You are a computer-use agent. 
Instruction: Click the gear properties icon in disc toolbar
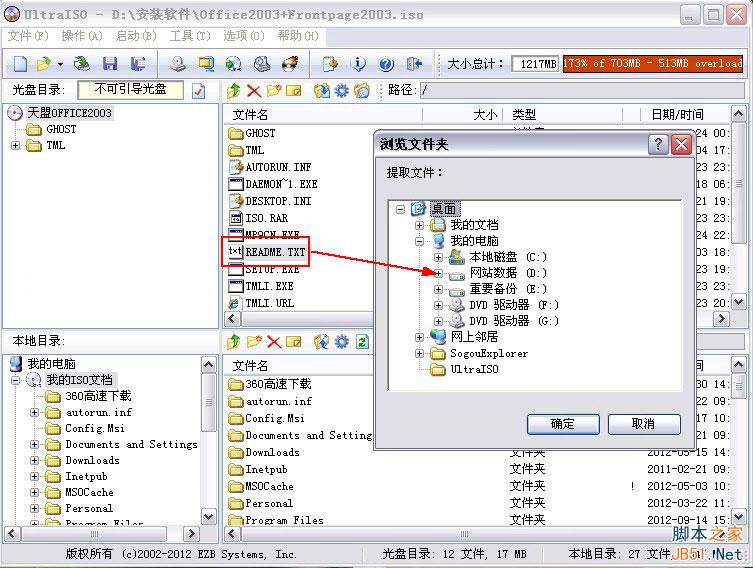[x=341, y=90]
